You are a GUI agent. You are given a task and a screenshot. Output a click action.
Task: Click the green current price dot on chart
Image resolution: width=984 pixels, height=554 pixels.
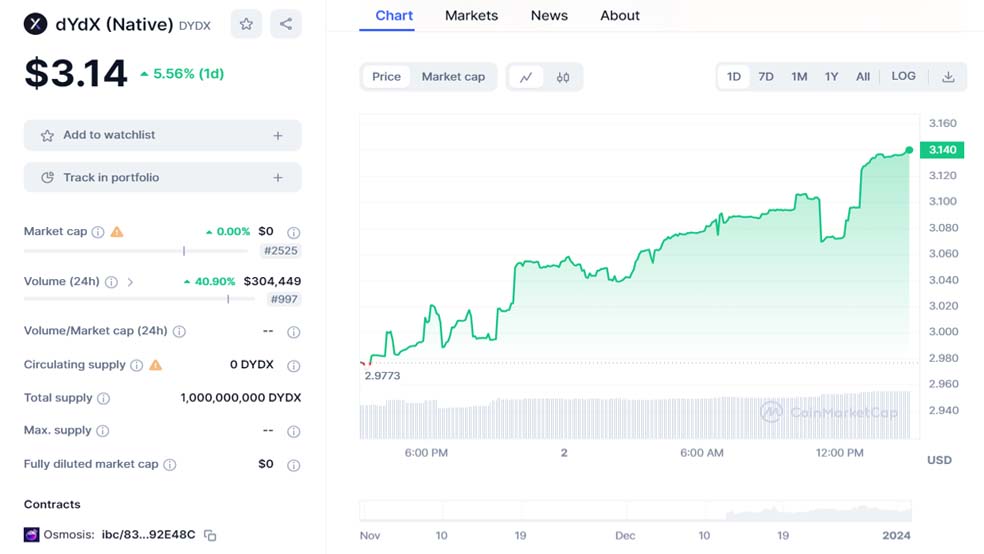pos(909,150)
